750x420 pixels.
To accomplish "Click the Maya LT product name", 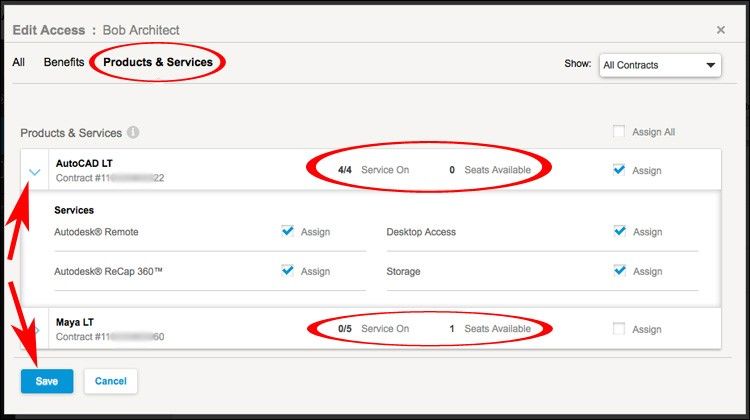I will tap(75, 322).
